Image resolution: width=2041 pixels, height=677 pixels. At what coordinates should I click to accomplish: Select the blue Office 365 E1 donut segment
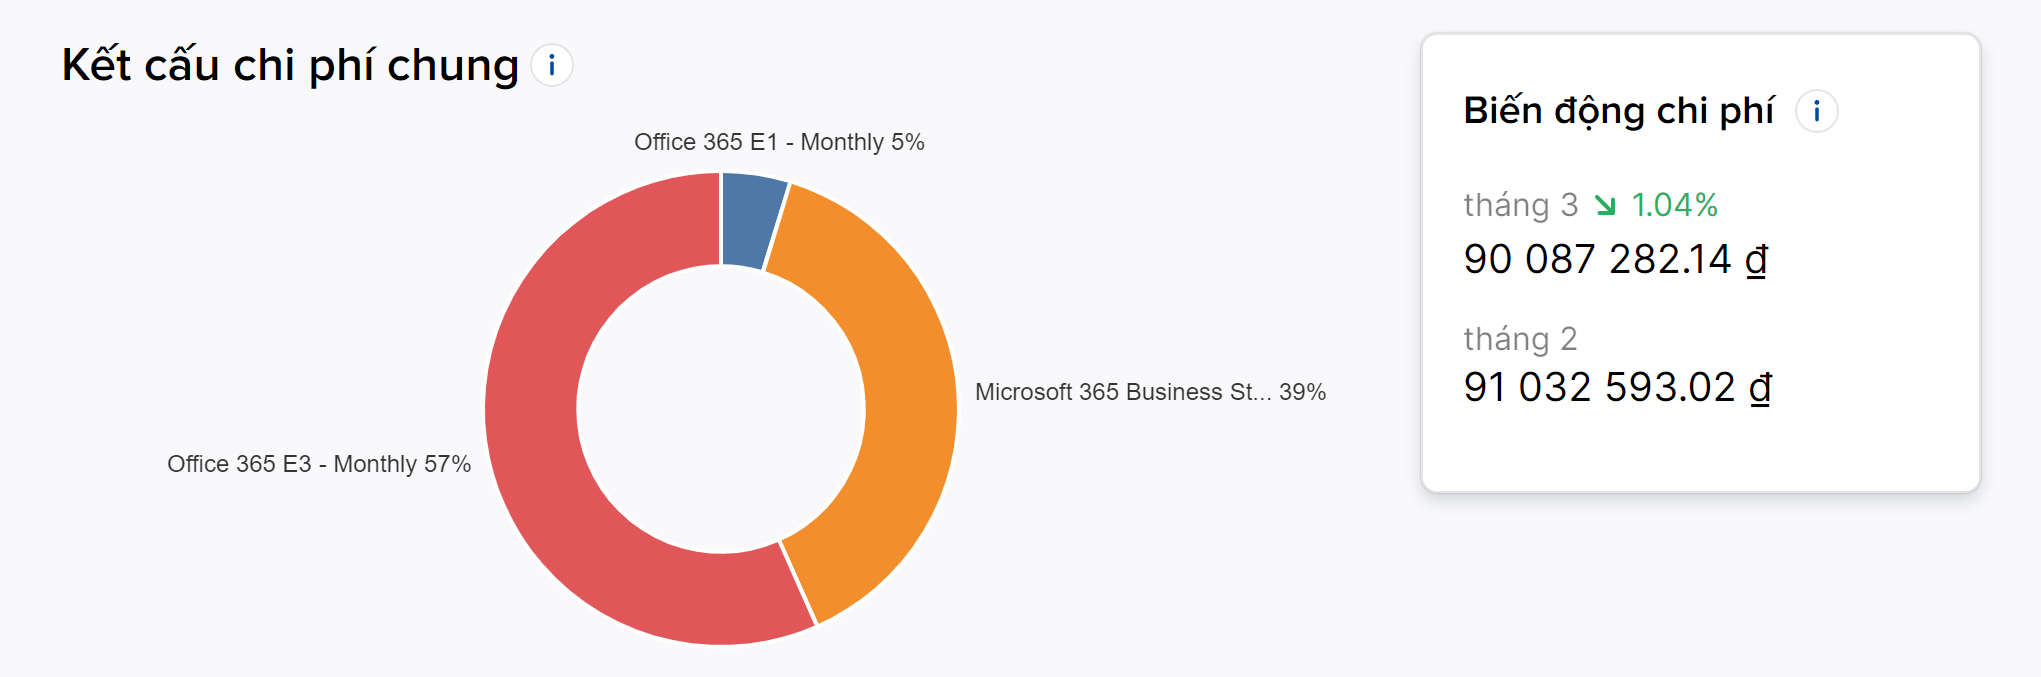(x=751, y=220)
